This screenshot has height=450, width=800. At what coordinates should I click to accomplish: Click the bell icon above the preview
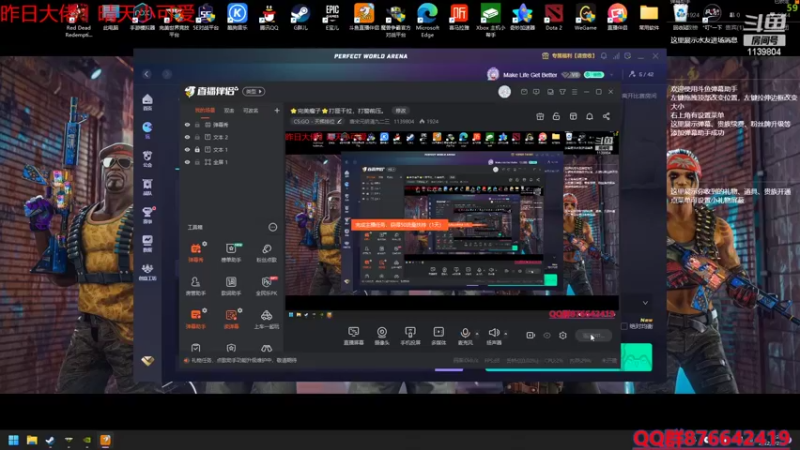pyautogui.click(x=589, y=116)
